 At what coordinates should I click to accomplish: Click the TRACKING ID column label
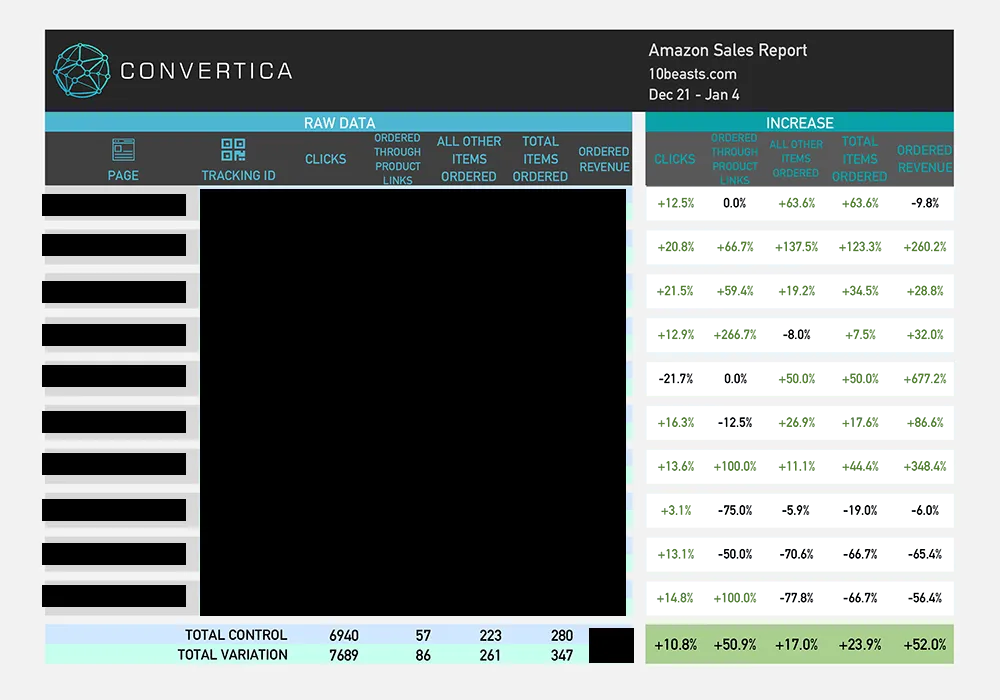239,175
